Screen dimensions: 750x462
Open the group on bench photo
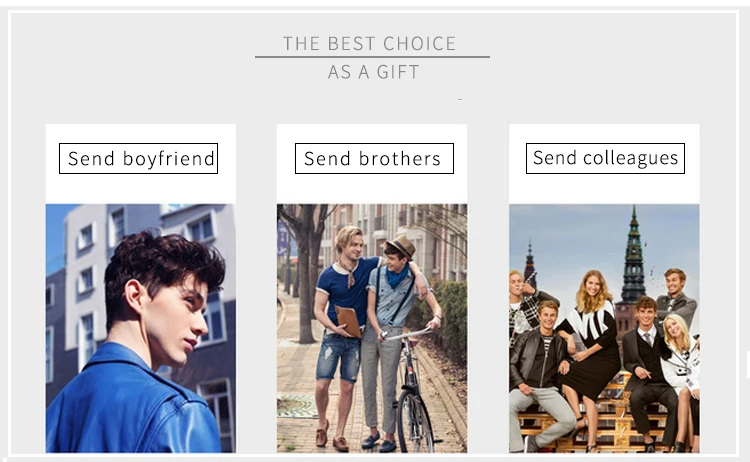(x=604, y=328)
